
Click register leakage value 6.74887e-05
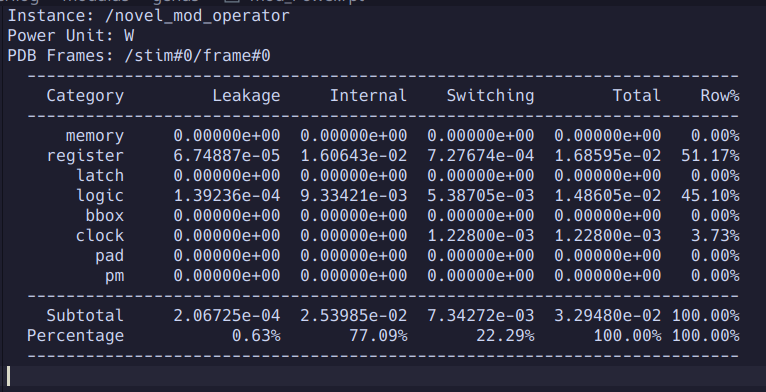227,156
